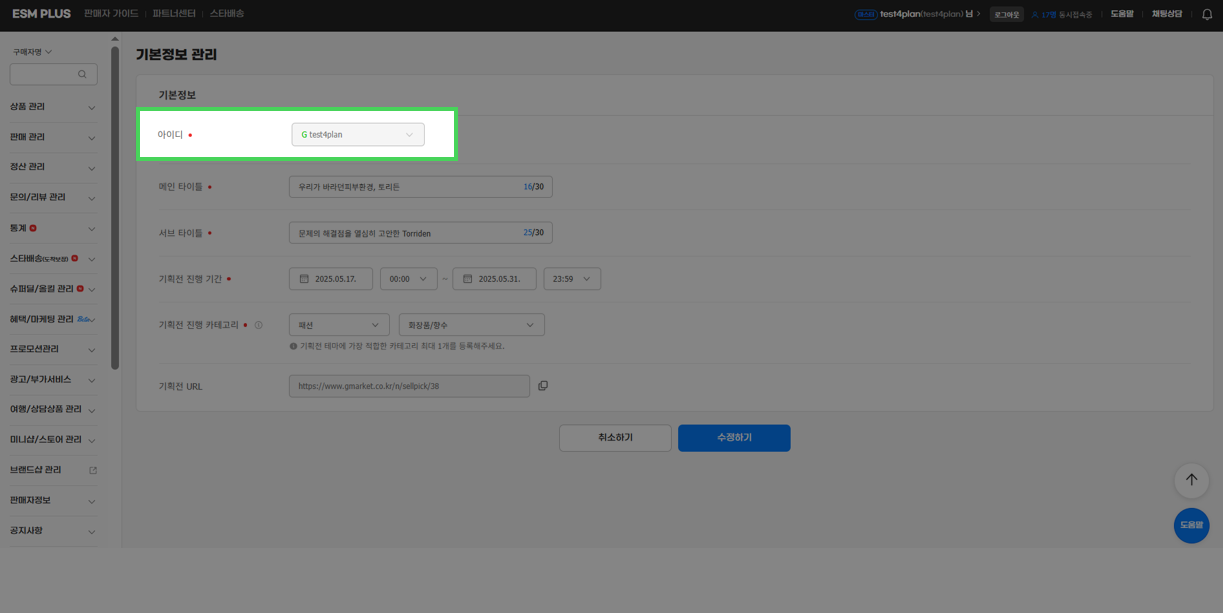Screen dimensions: 1223x613
Task: Click the ESM PLUS logo
Action: [x=41, y=14]
